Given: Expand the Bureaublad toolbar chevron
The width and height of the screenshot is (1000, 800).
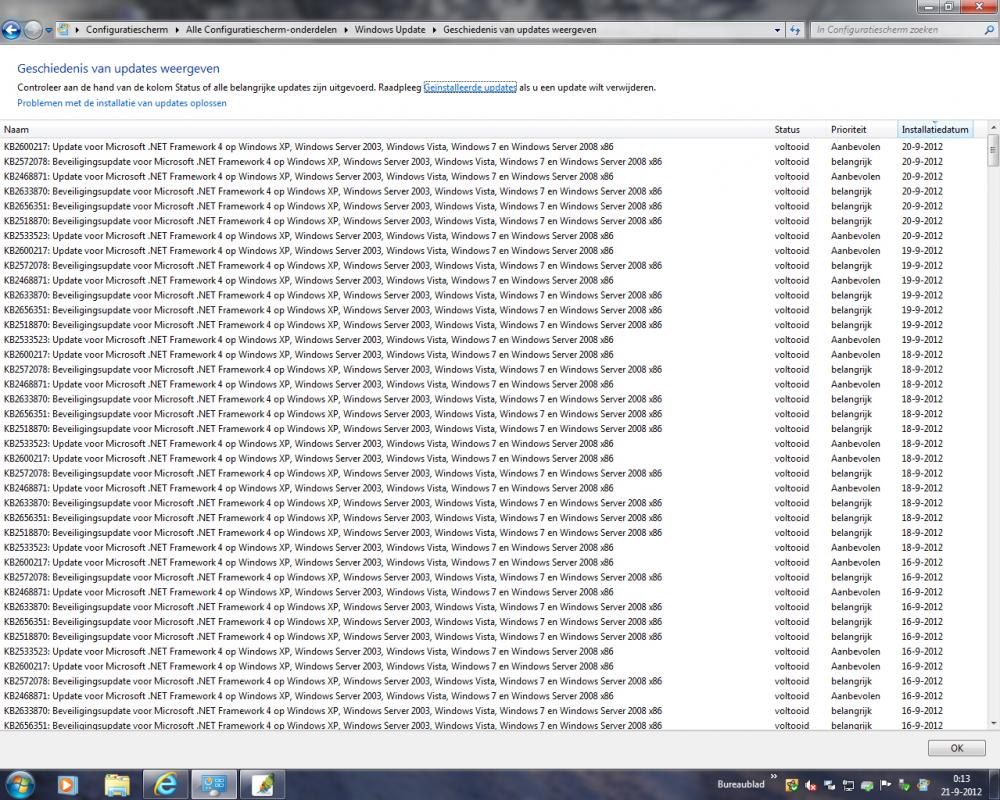Looking at the screenshot, I should pos(774,776).
